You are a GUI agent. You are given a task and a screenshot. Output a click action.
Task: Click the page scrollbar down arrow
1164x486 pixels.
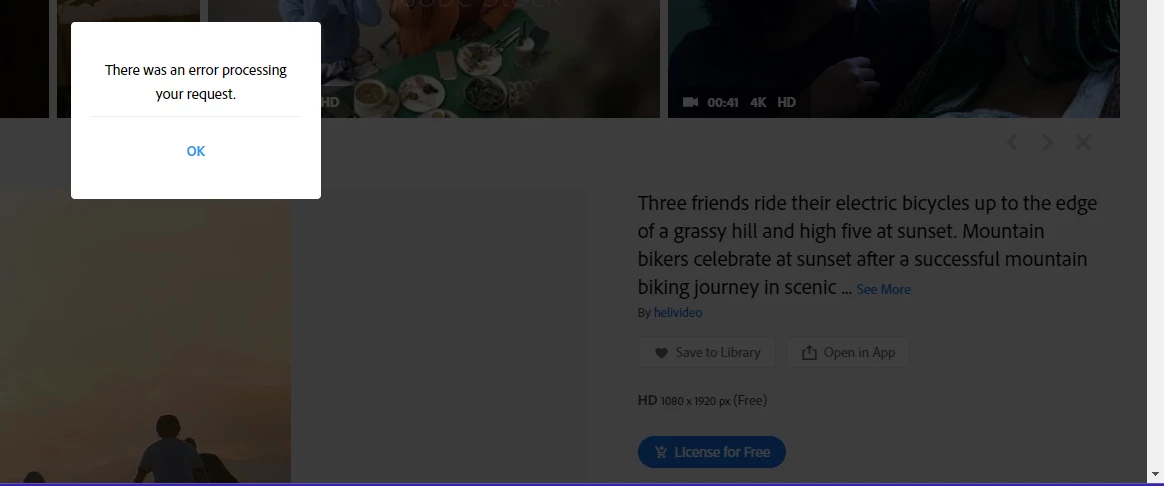click(1155, 473)
